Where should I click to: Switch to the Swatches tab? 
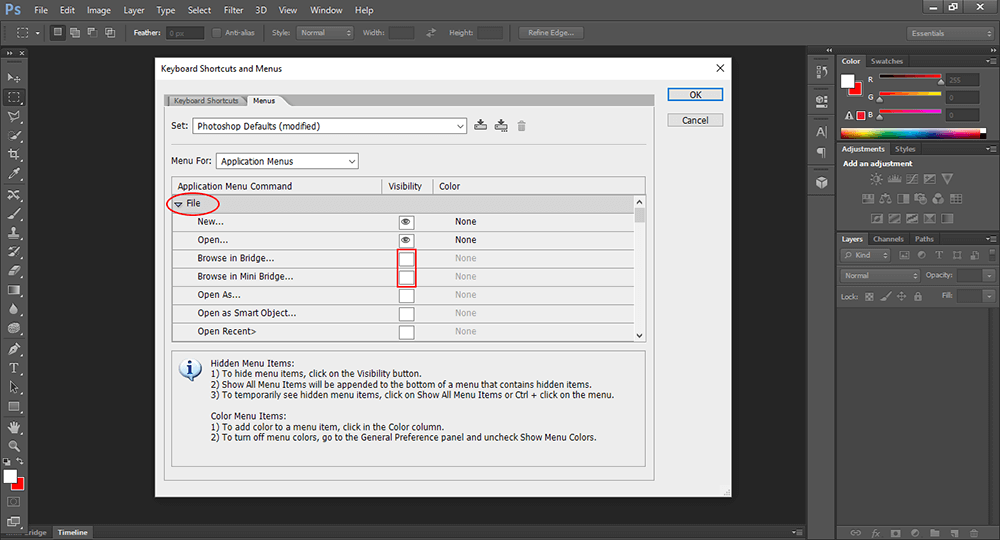tap(886, 61)
